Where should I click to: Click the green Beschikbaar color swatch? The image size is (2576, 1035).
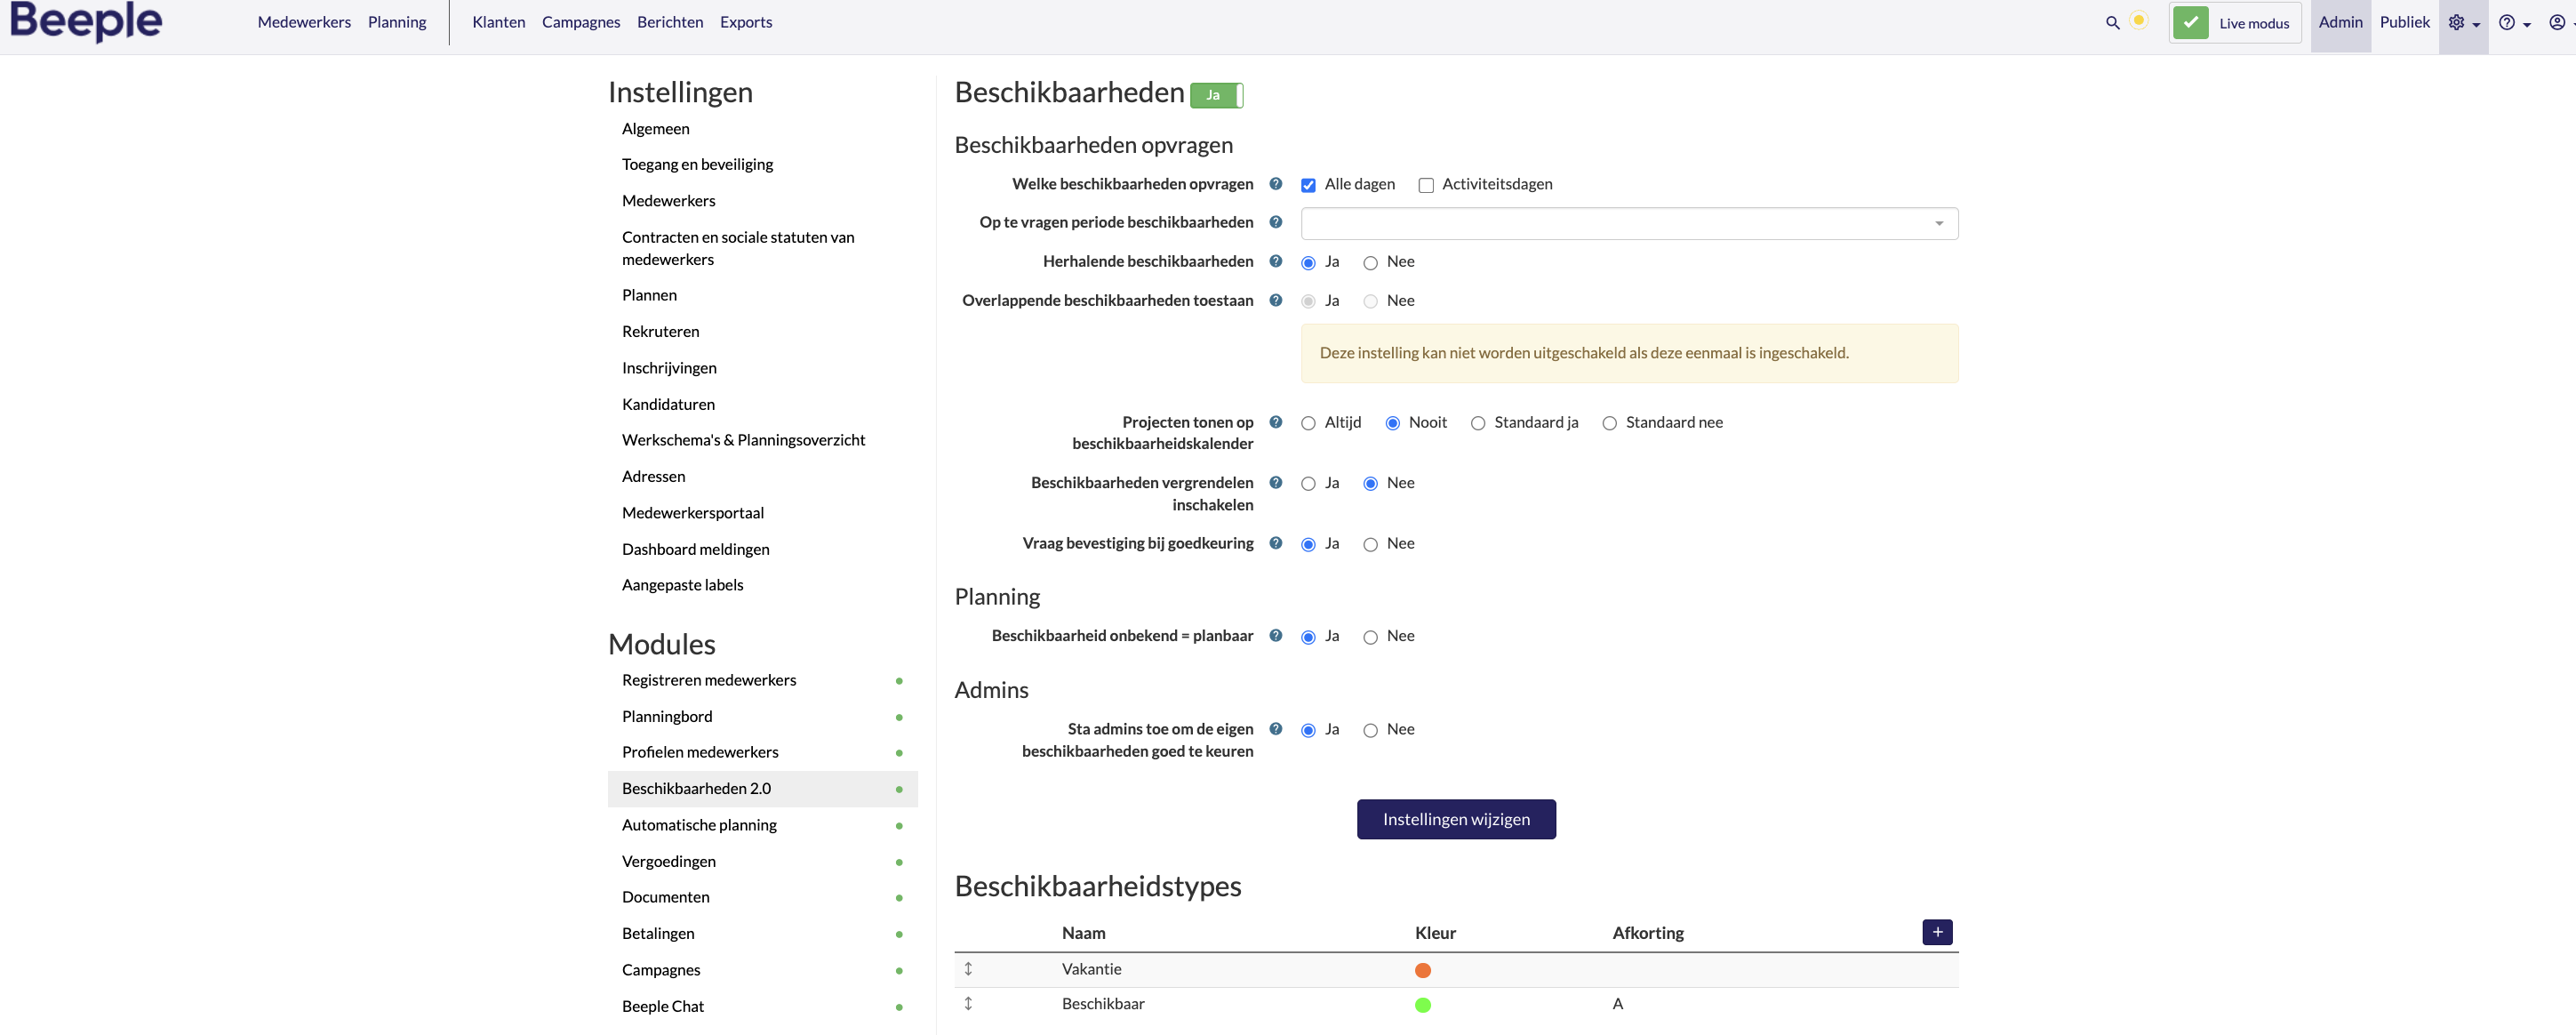(x=1423, y=1005)
